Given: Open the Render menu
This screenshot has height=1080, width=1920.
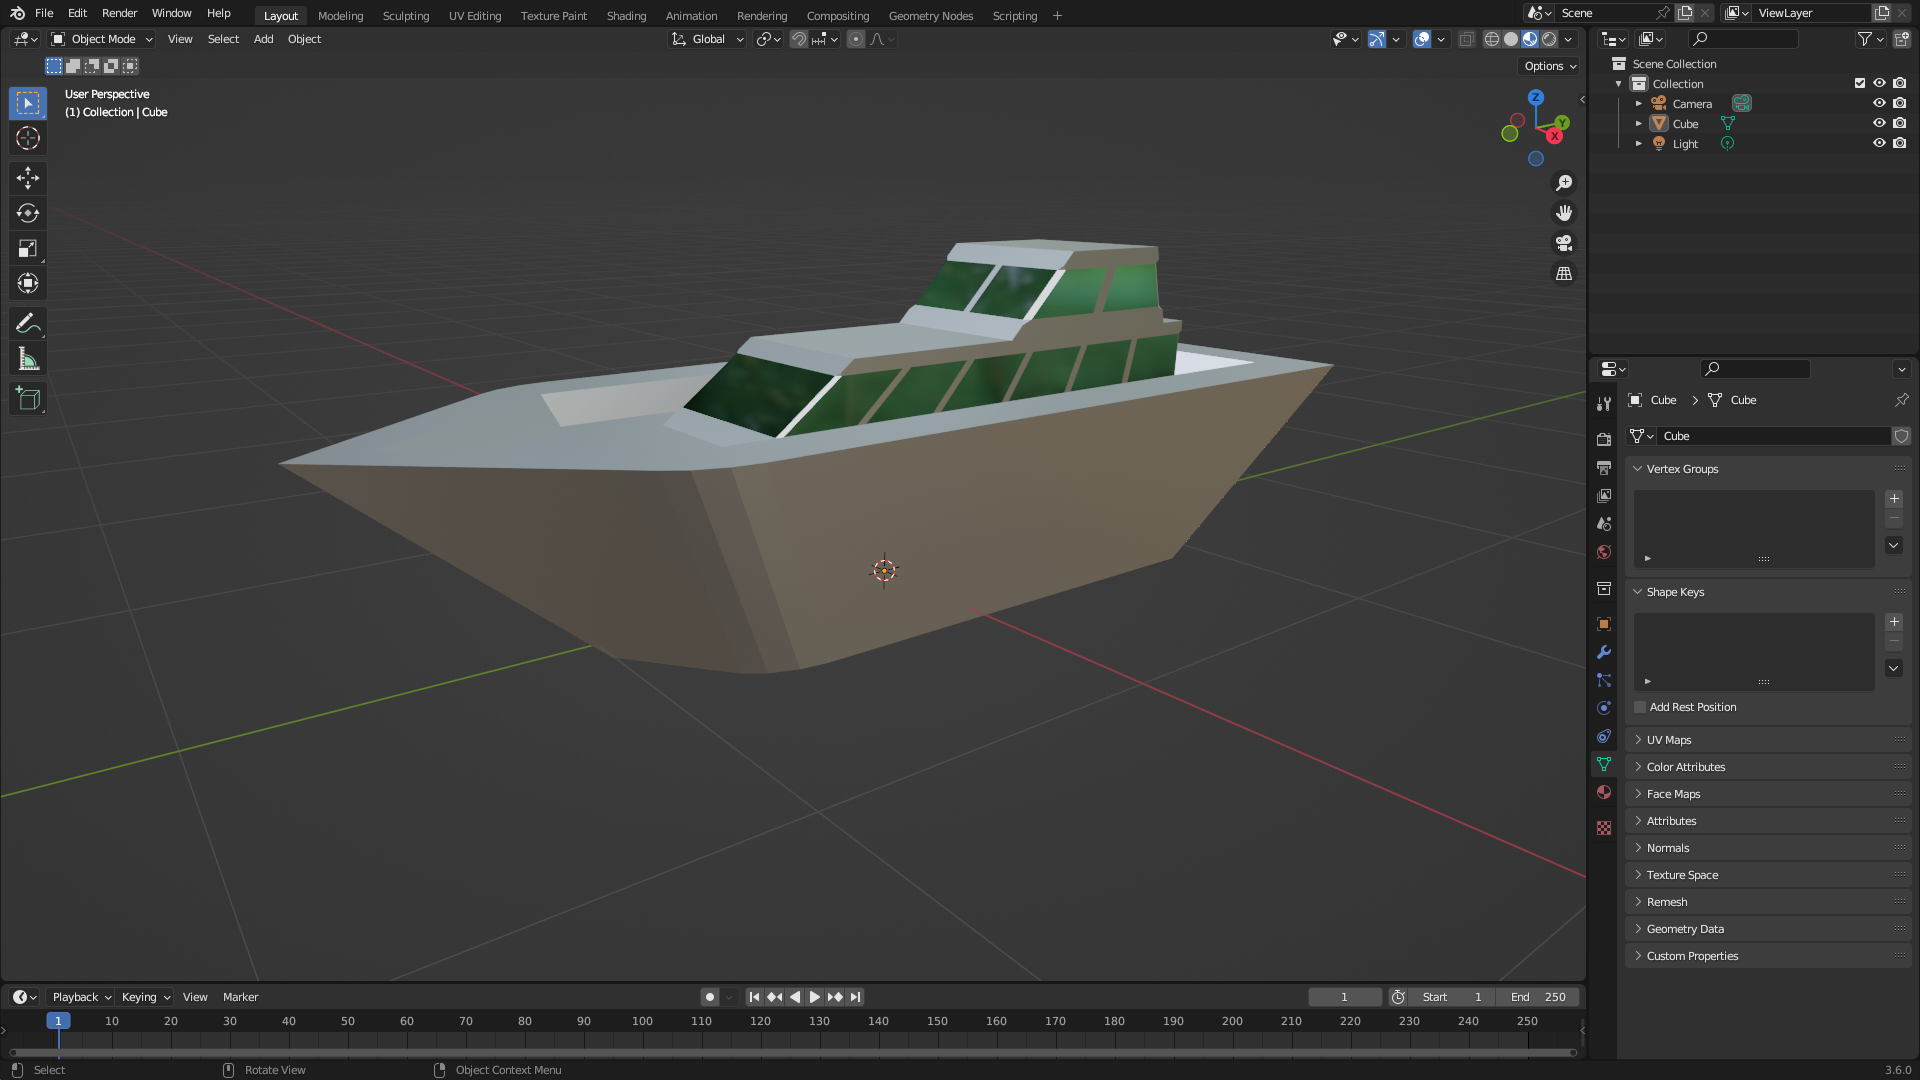Looking at the screenshot, I should pos(119,13).
